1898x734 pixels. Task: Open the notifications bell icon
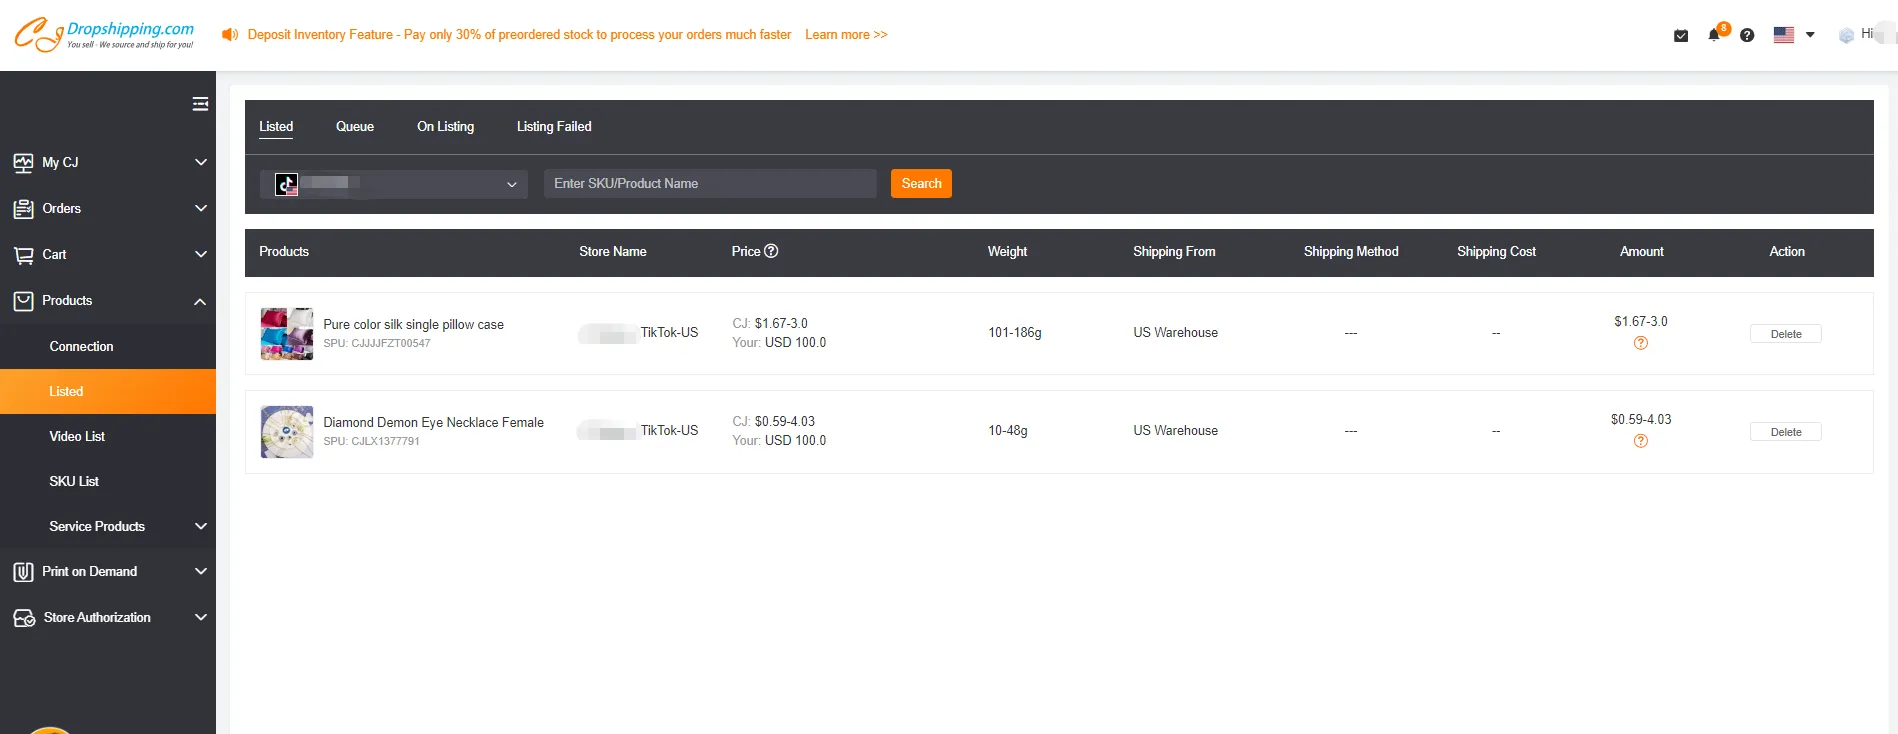1714,35
